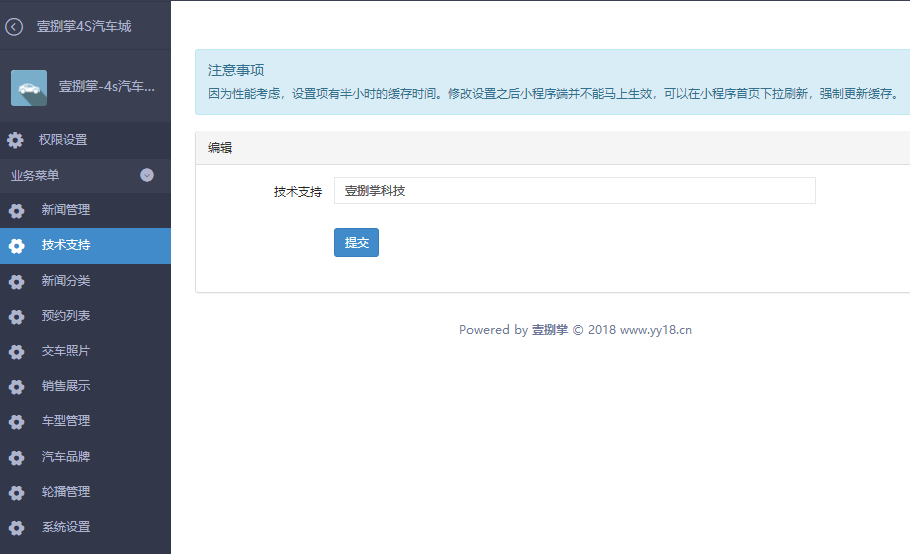The image size is (910, 554).
Task: Click the gear icon next to 新闻分类
Action: 16,281
